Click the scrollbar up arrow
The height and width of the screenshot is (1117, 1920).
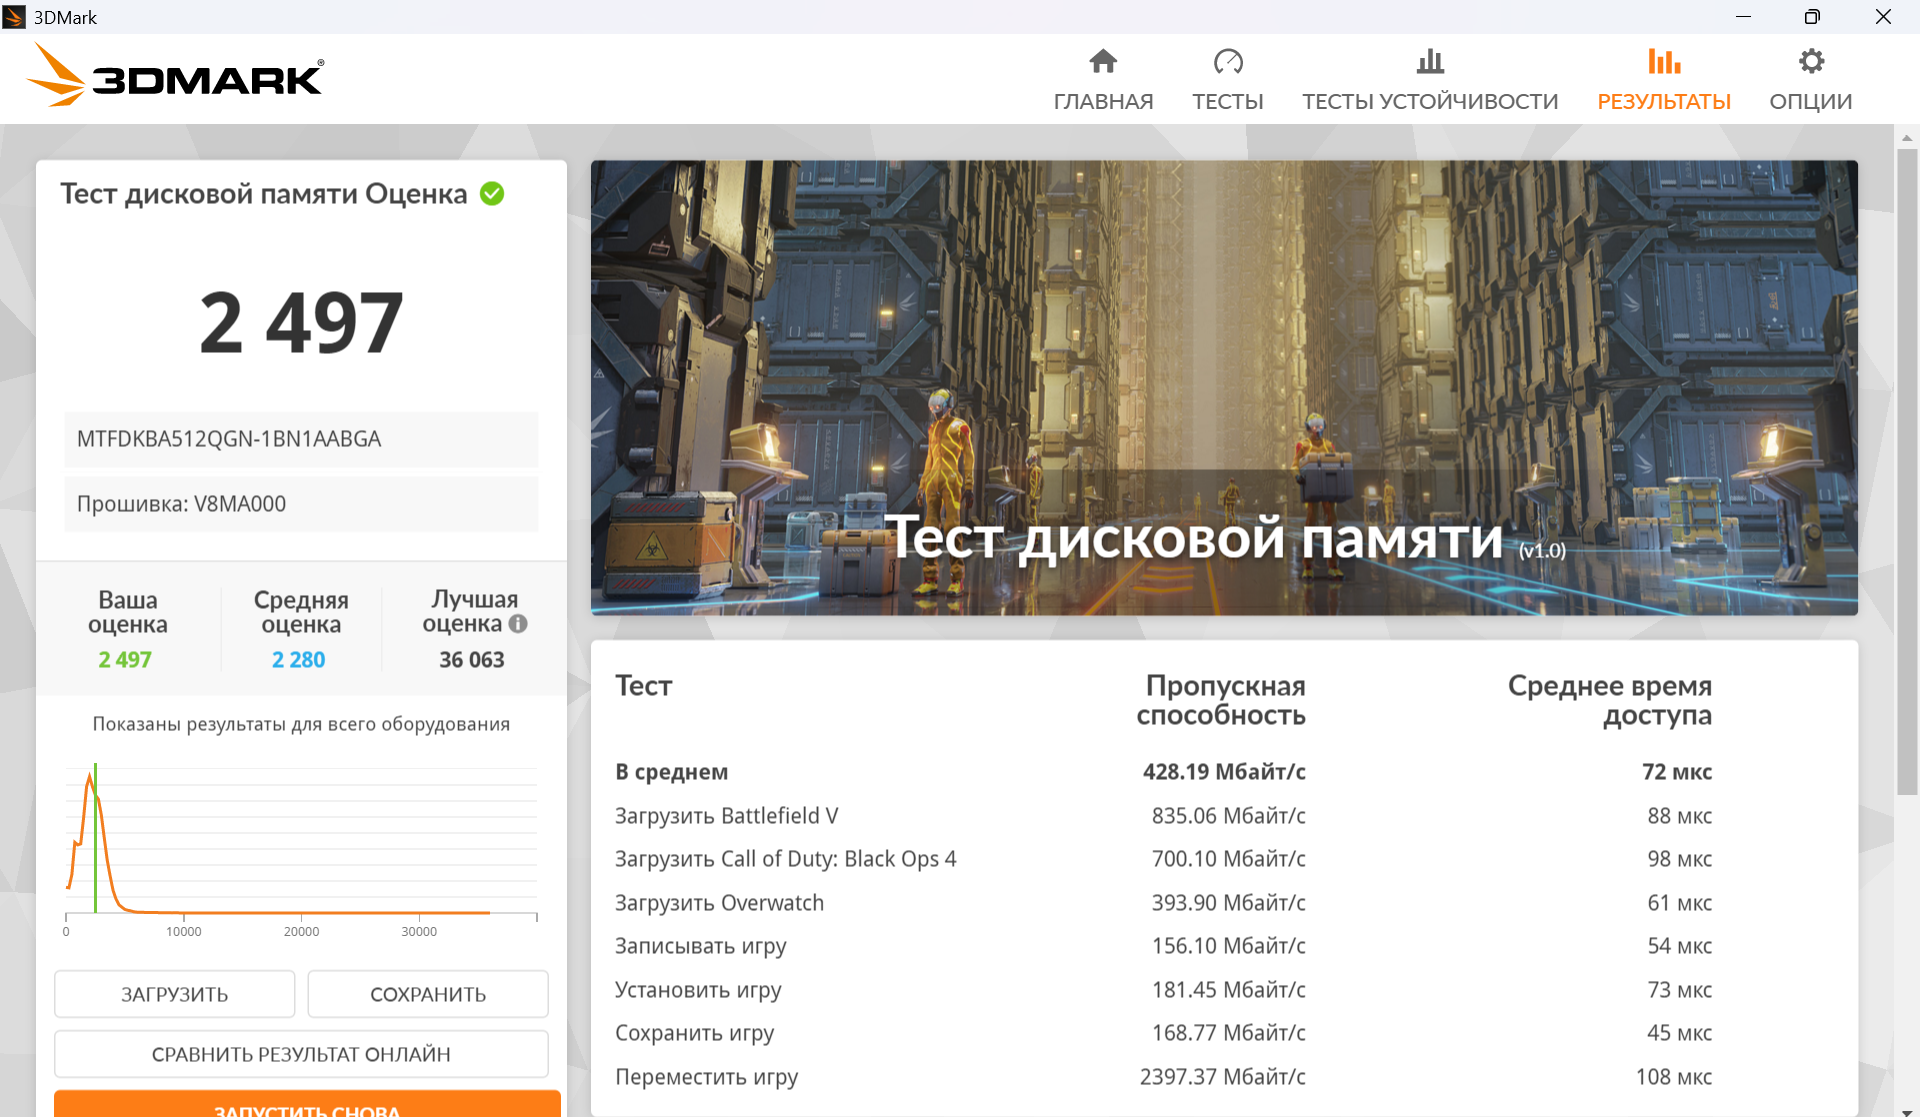click(x=1907, y=137)
